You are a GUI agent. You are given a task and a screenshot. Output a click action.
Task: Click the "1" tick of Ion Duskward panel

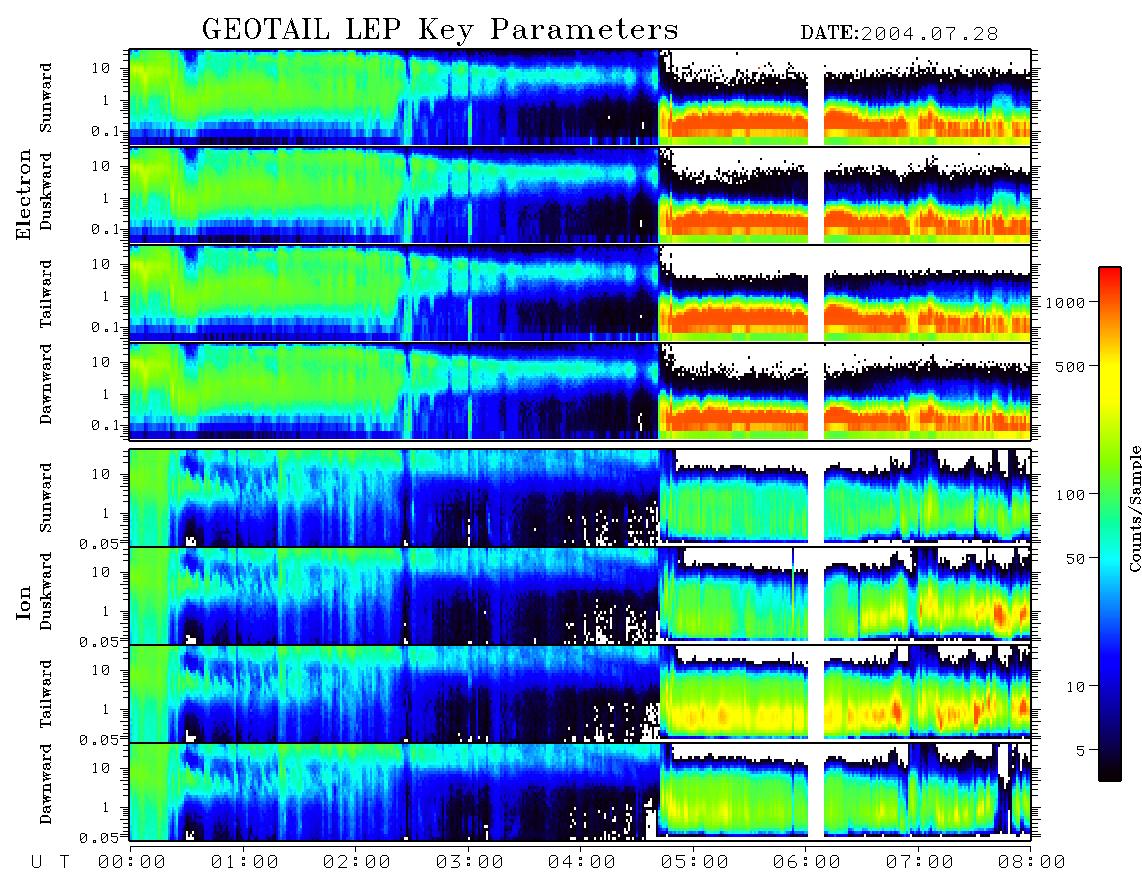point(105,611)
